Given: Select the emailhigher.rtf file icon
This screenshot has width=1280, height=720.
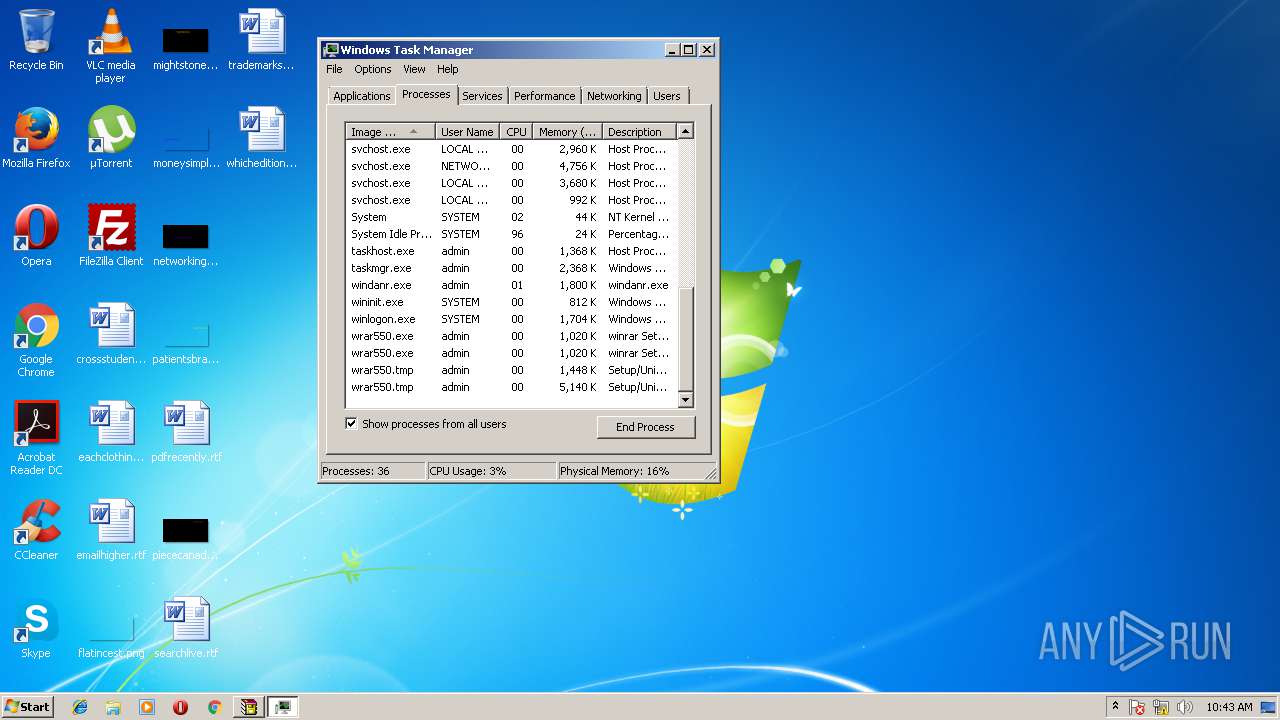Looking at the screenshot, I should (x=111, y=530).
